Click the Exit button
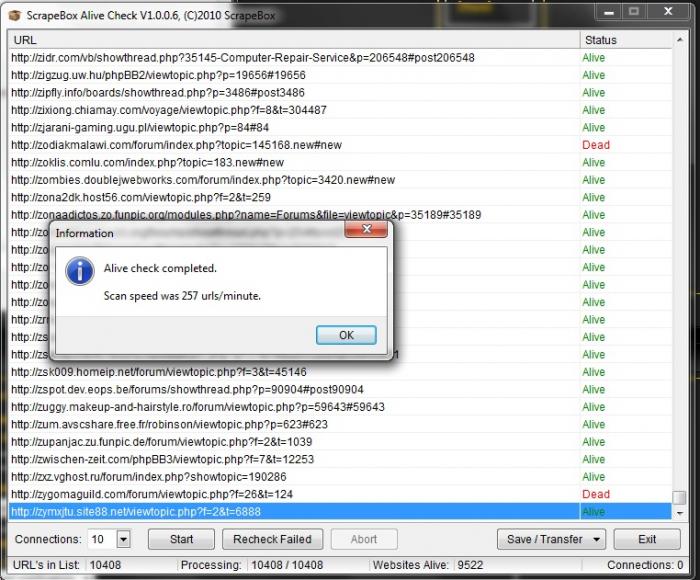This screenshot has width=700, height=580. (647, 539)
